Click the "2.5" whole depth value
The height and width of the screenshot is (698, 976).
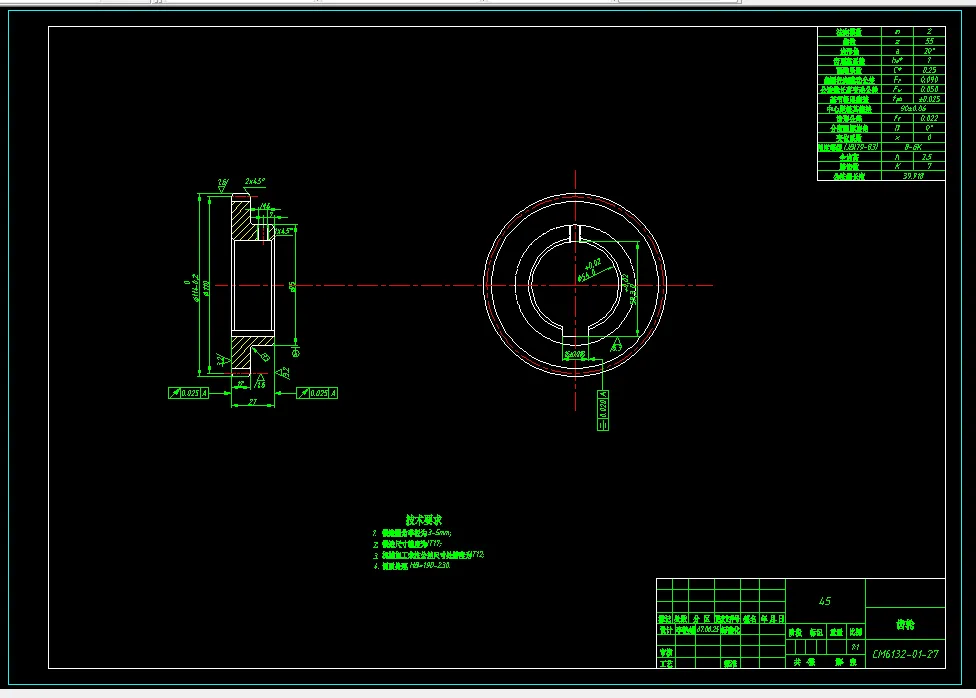929,157
